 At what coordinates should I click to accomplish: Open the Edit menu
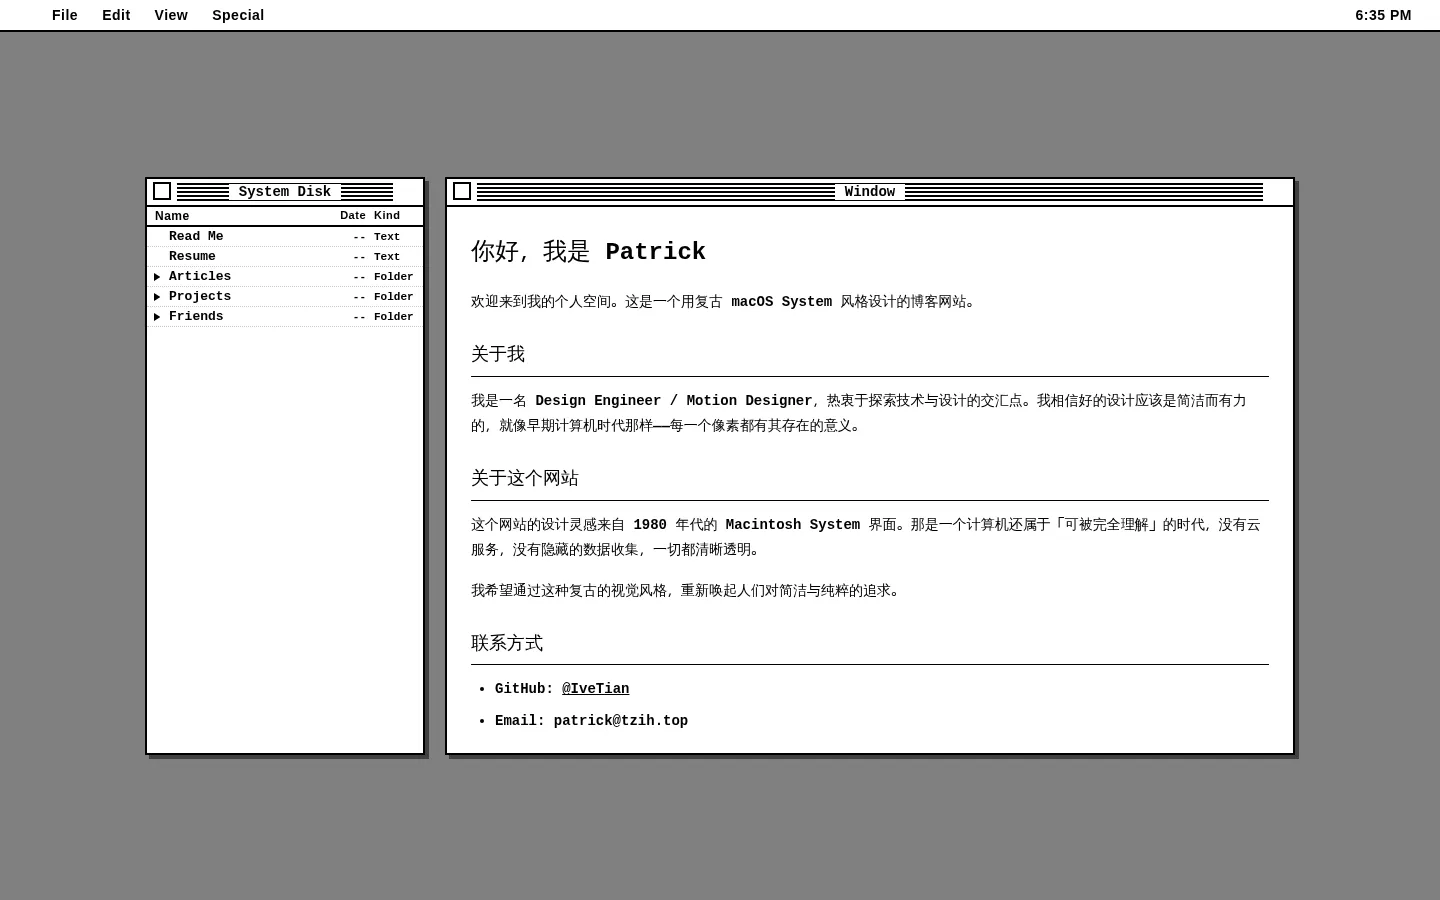pyautogui.click(x=116, y=15)
